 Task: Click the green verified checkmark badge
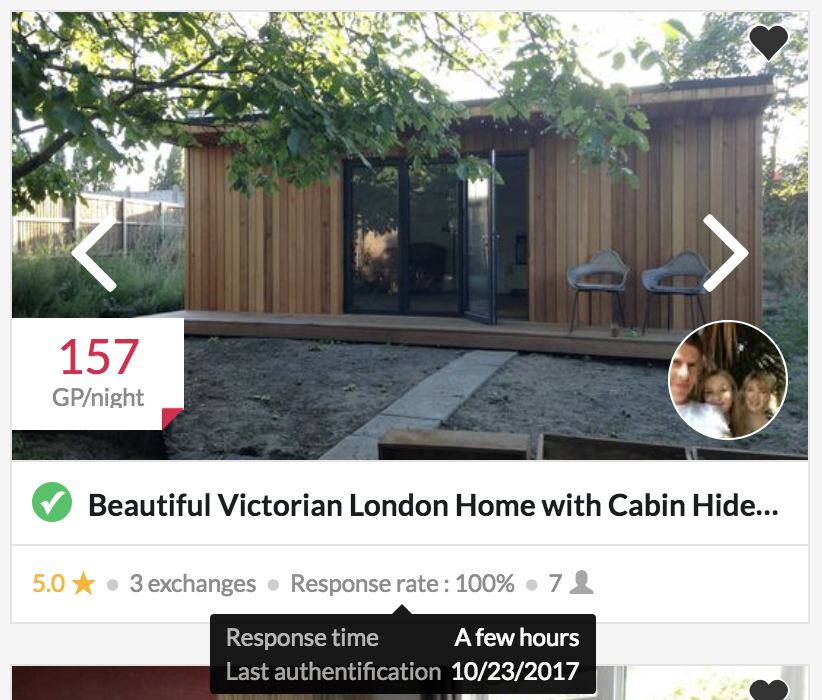pyautogui.click(x=52, y=502)
